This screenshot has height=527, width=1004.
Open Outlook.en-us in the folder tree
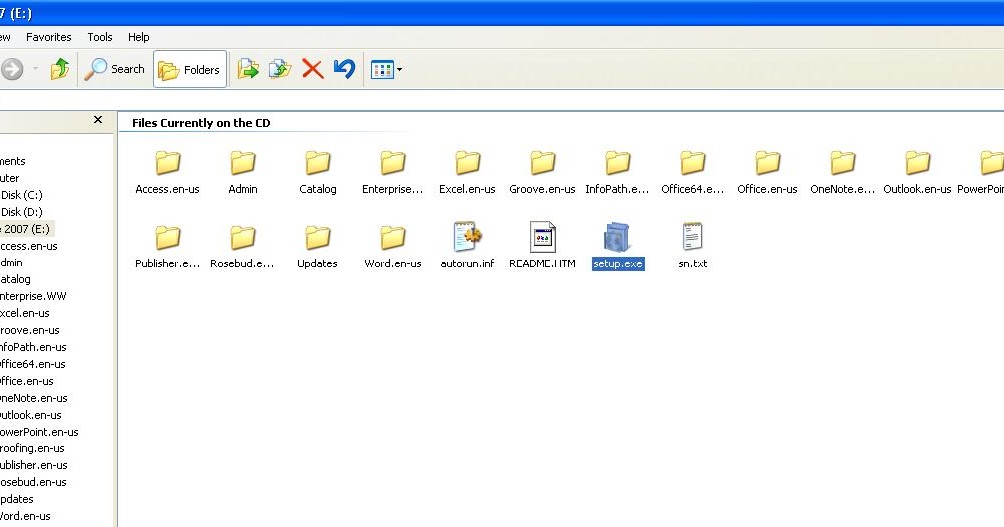pos(31,415)
